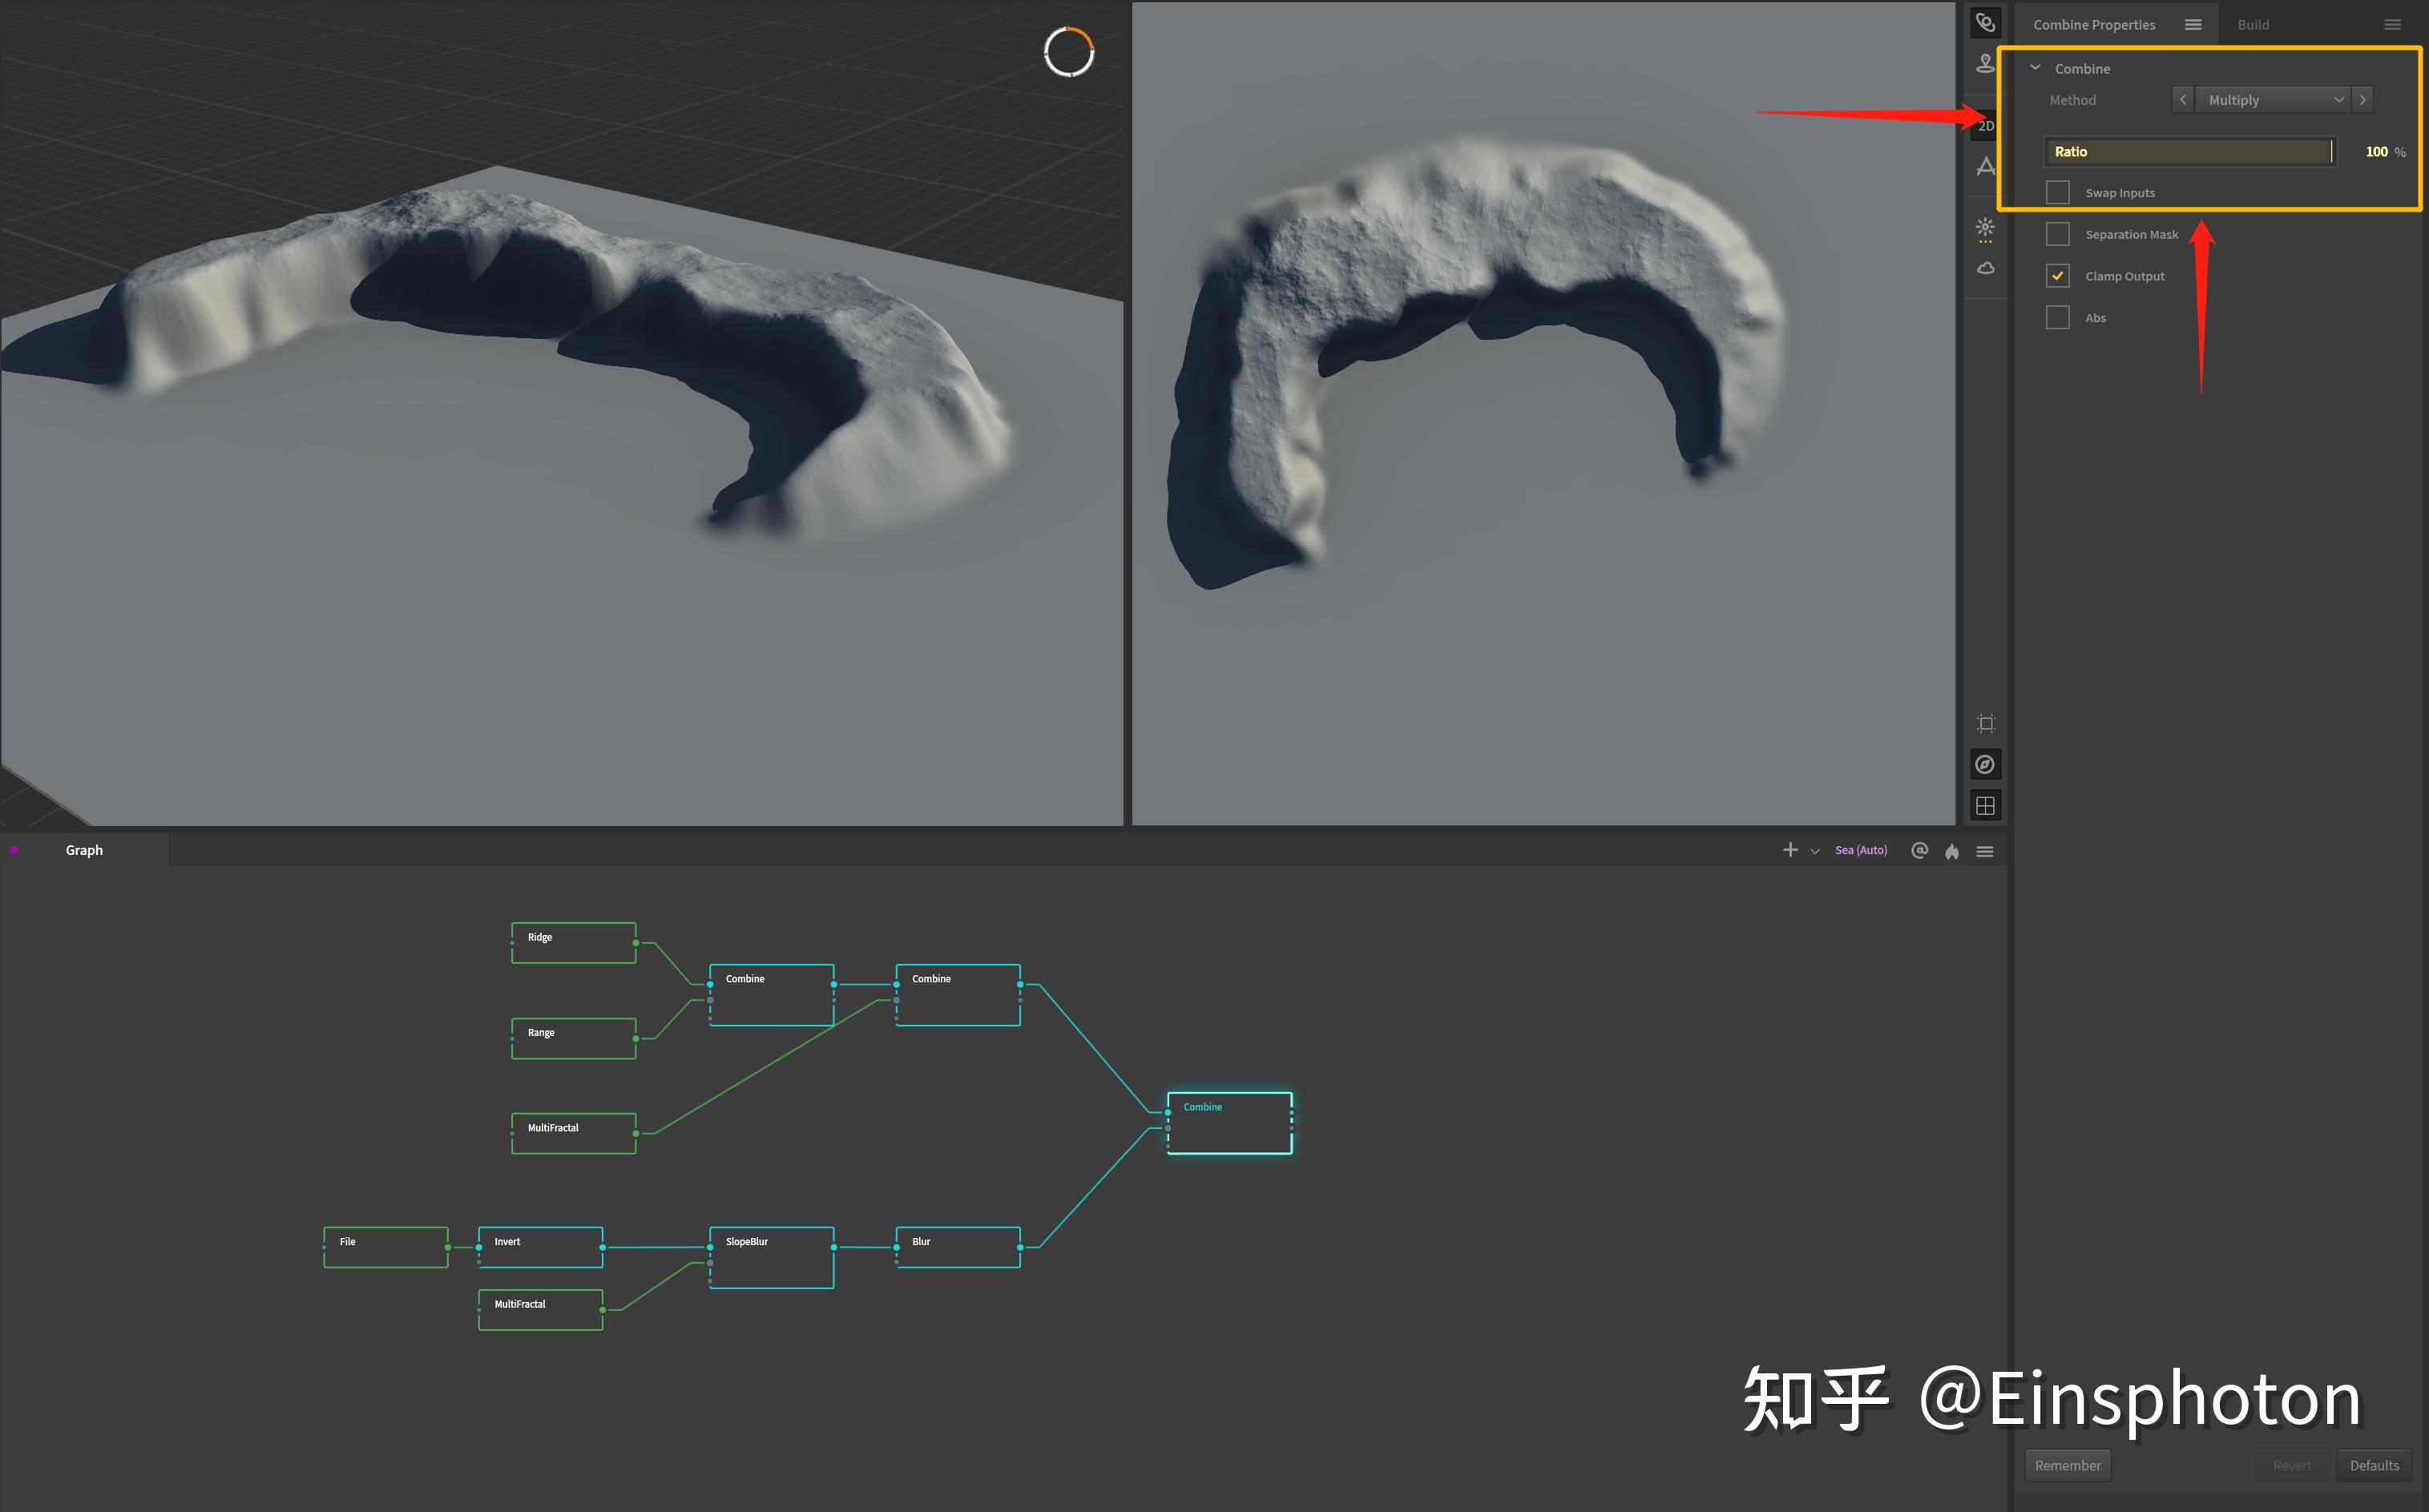Select the Graph tab
The image size is (2429, 1512).
84,850
